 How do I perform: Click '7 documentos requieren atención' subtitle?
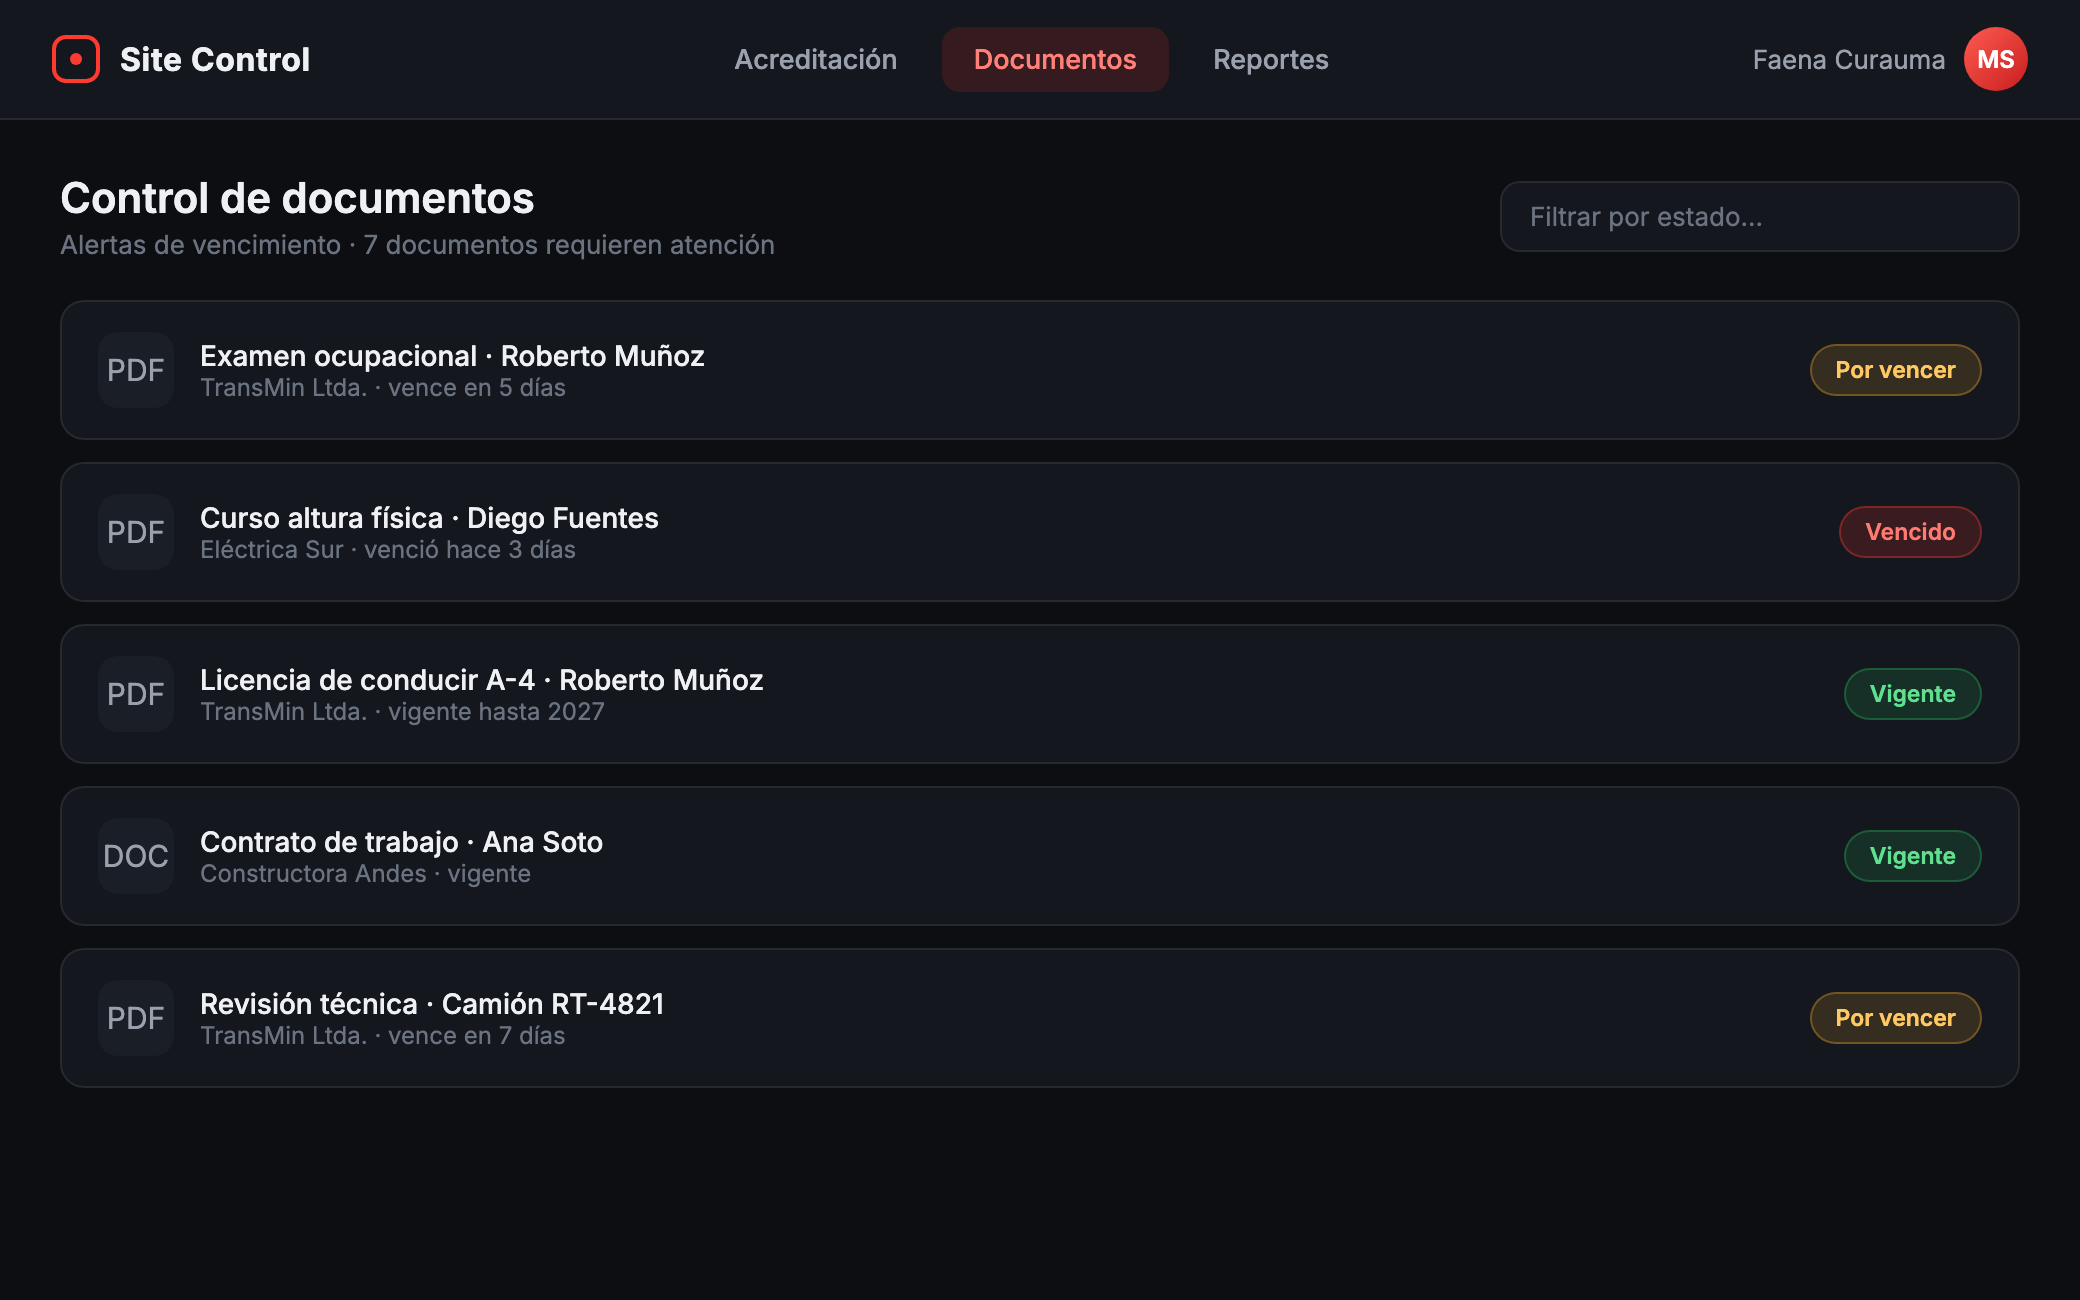(x=569, y=245)
